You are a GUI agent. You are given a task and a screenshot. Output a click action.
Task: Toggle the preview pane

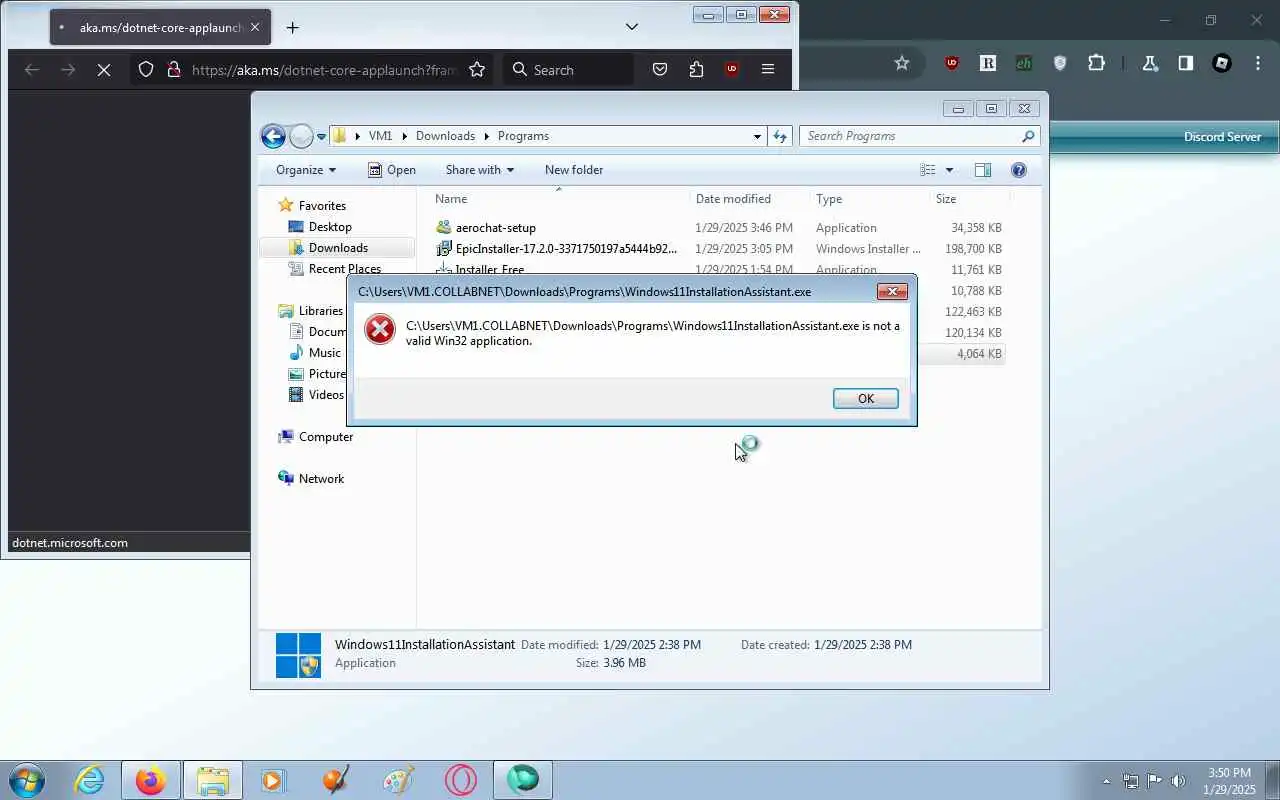tap(983, 170)
